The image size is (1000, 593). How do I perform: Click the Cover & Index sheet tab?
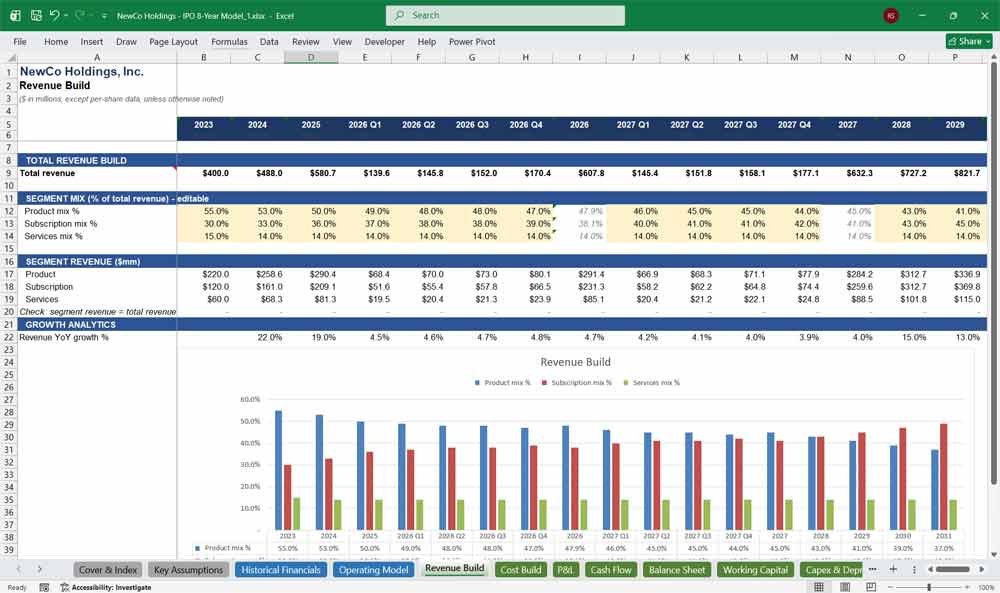(x=108, y=570)
